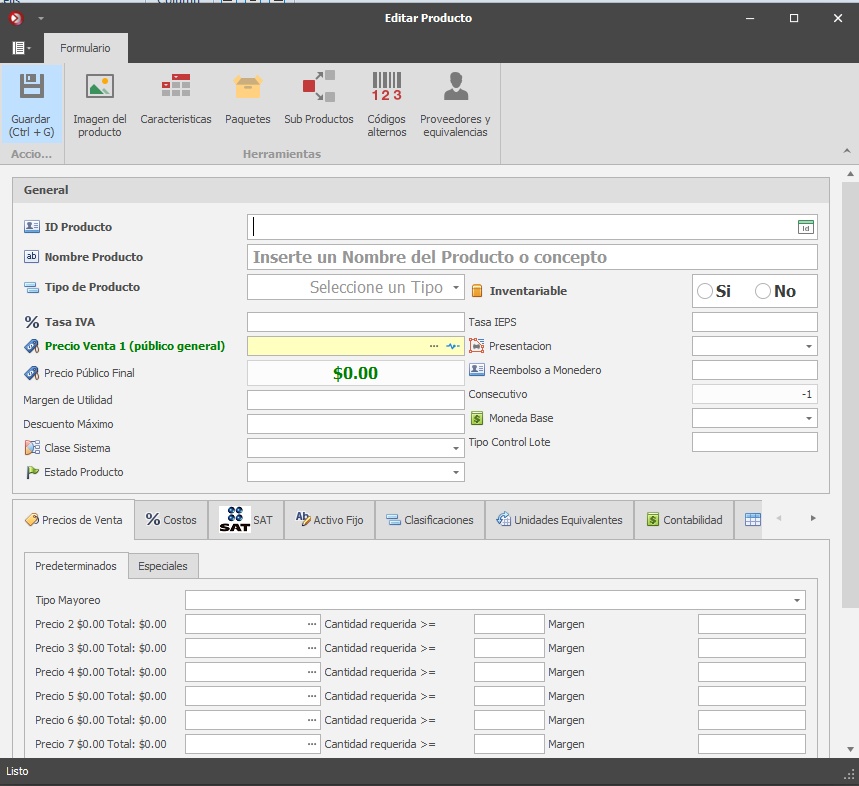Maximize the Editar Producto window
Screen dimensions: 859x786
[794, 19]
